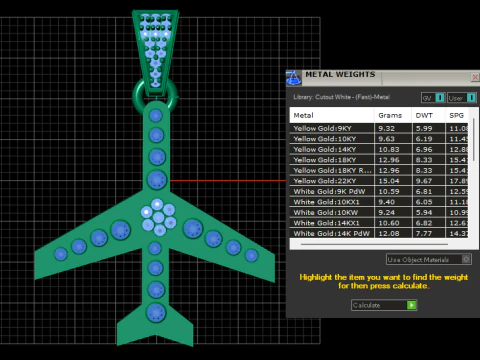Toggle the GV switch
The image size is (480, 360).
tap(433, 98)
